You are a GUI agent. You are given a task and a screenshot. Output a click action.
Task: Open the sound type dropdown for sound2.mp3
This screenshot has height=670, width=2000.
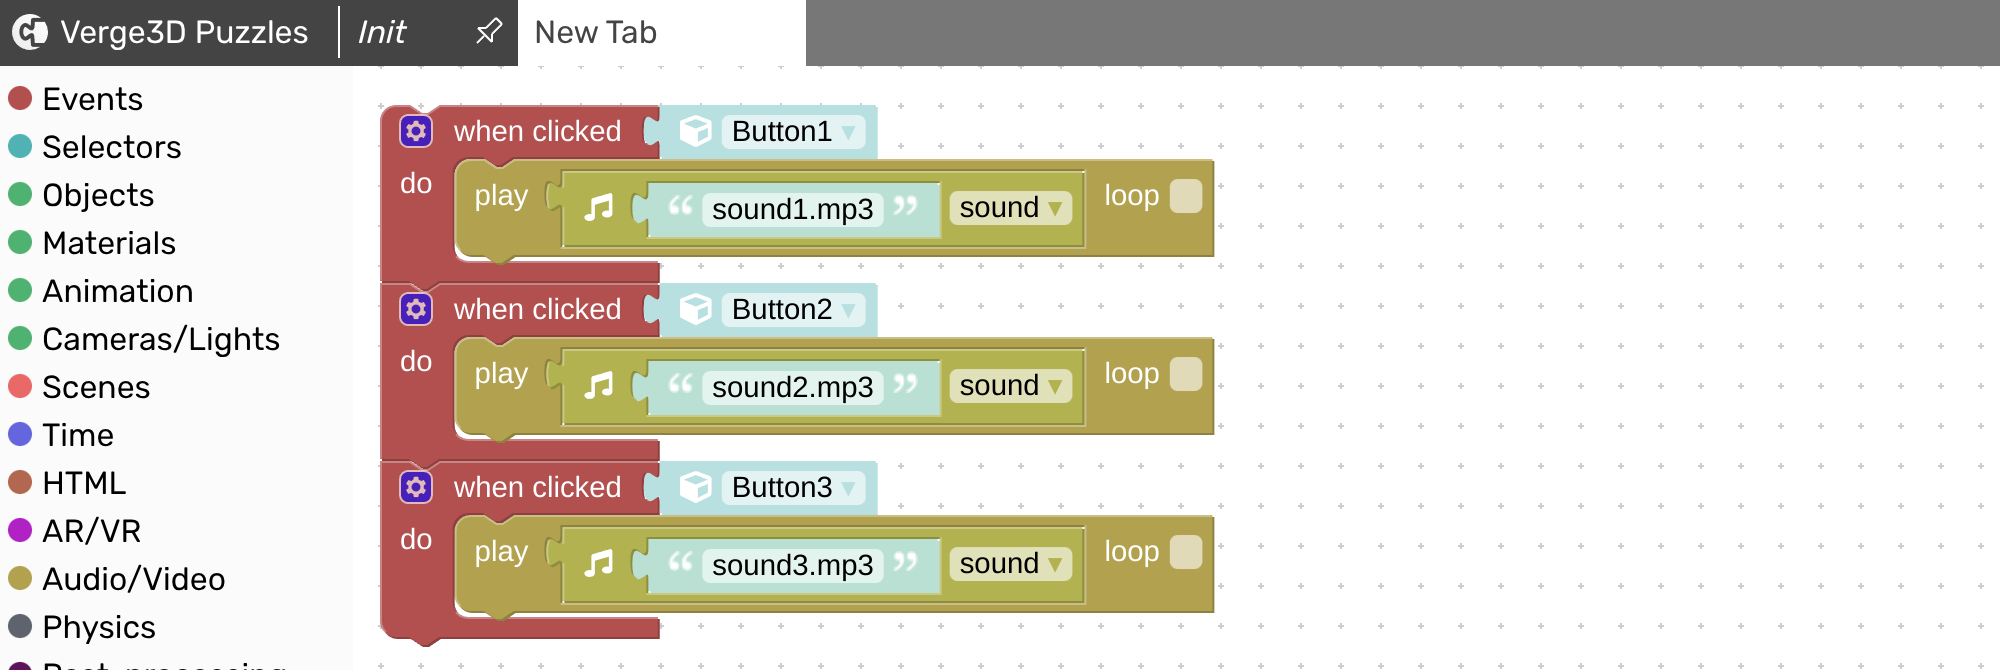coord(1010,386)
